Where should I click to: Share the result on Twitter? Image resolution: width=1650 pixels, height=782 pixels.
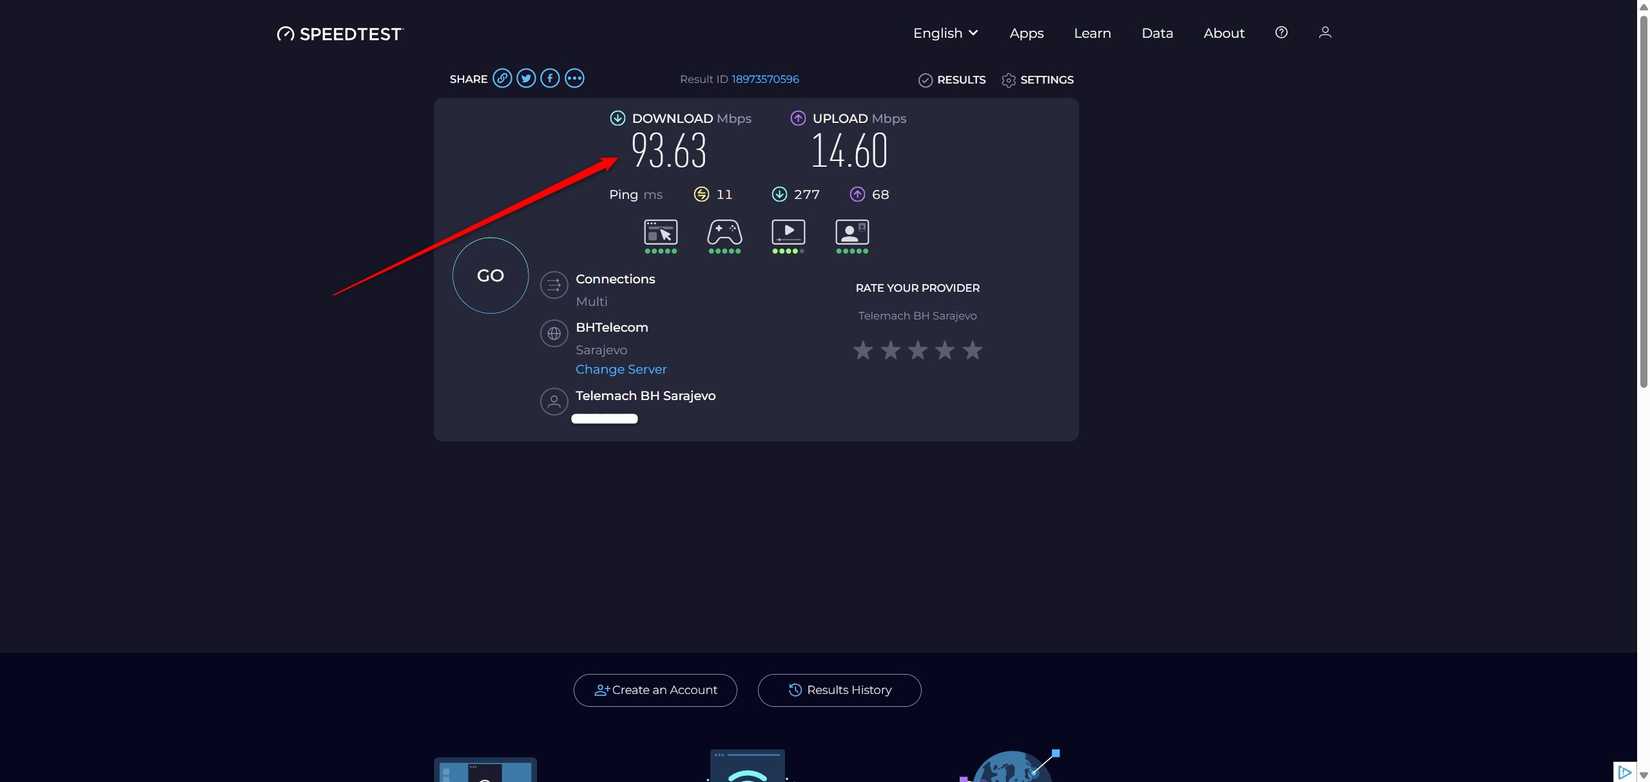click(526, 78)
